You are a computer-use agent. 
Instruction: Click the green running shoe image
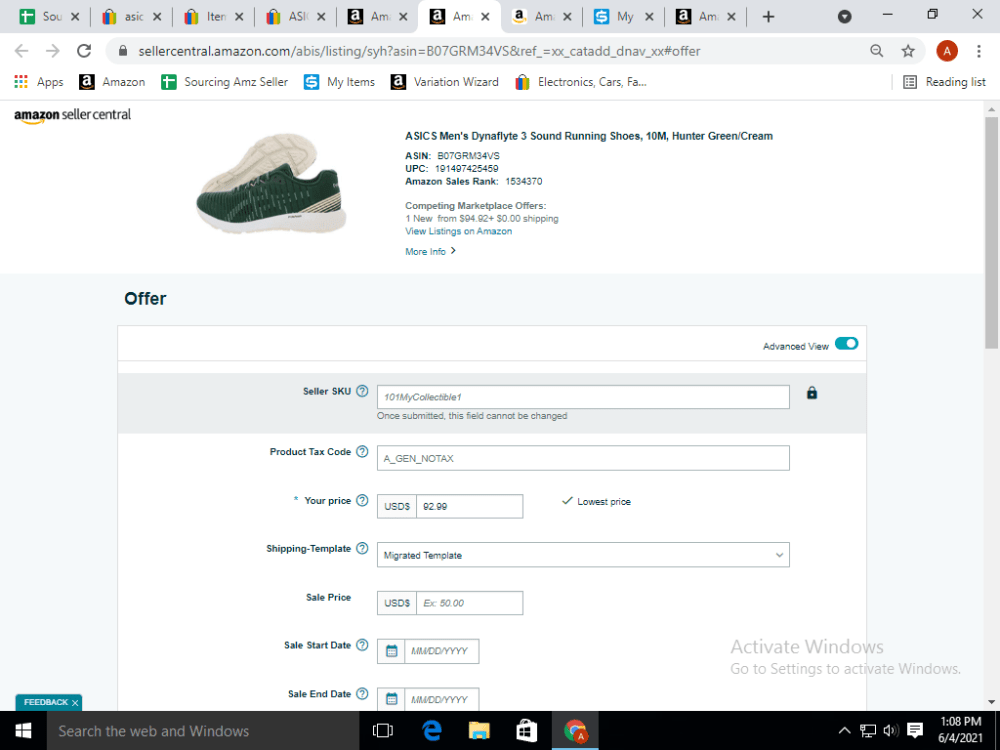272,184
